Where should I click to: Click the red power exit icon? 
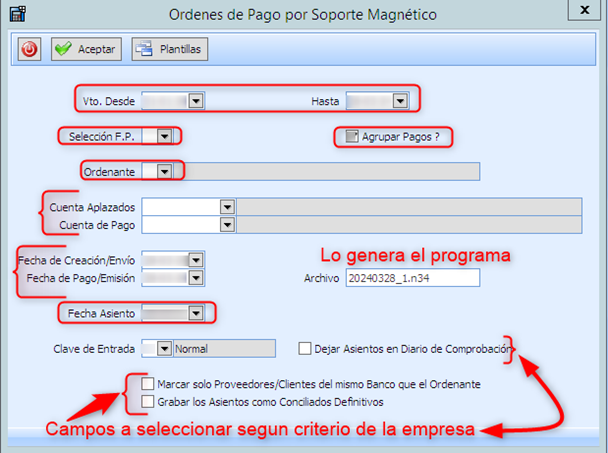27,49
